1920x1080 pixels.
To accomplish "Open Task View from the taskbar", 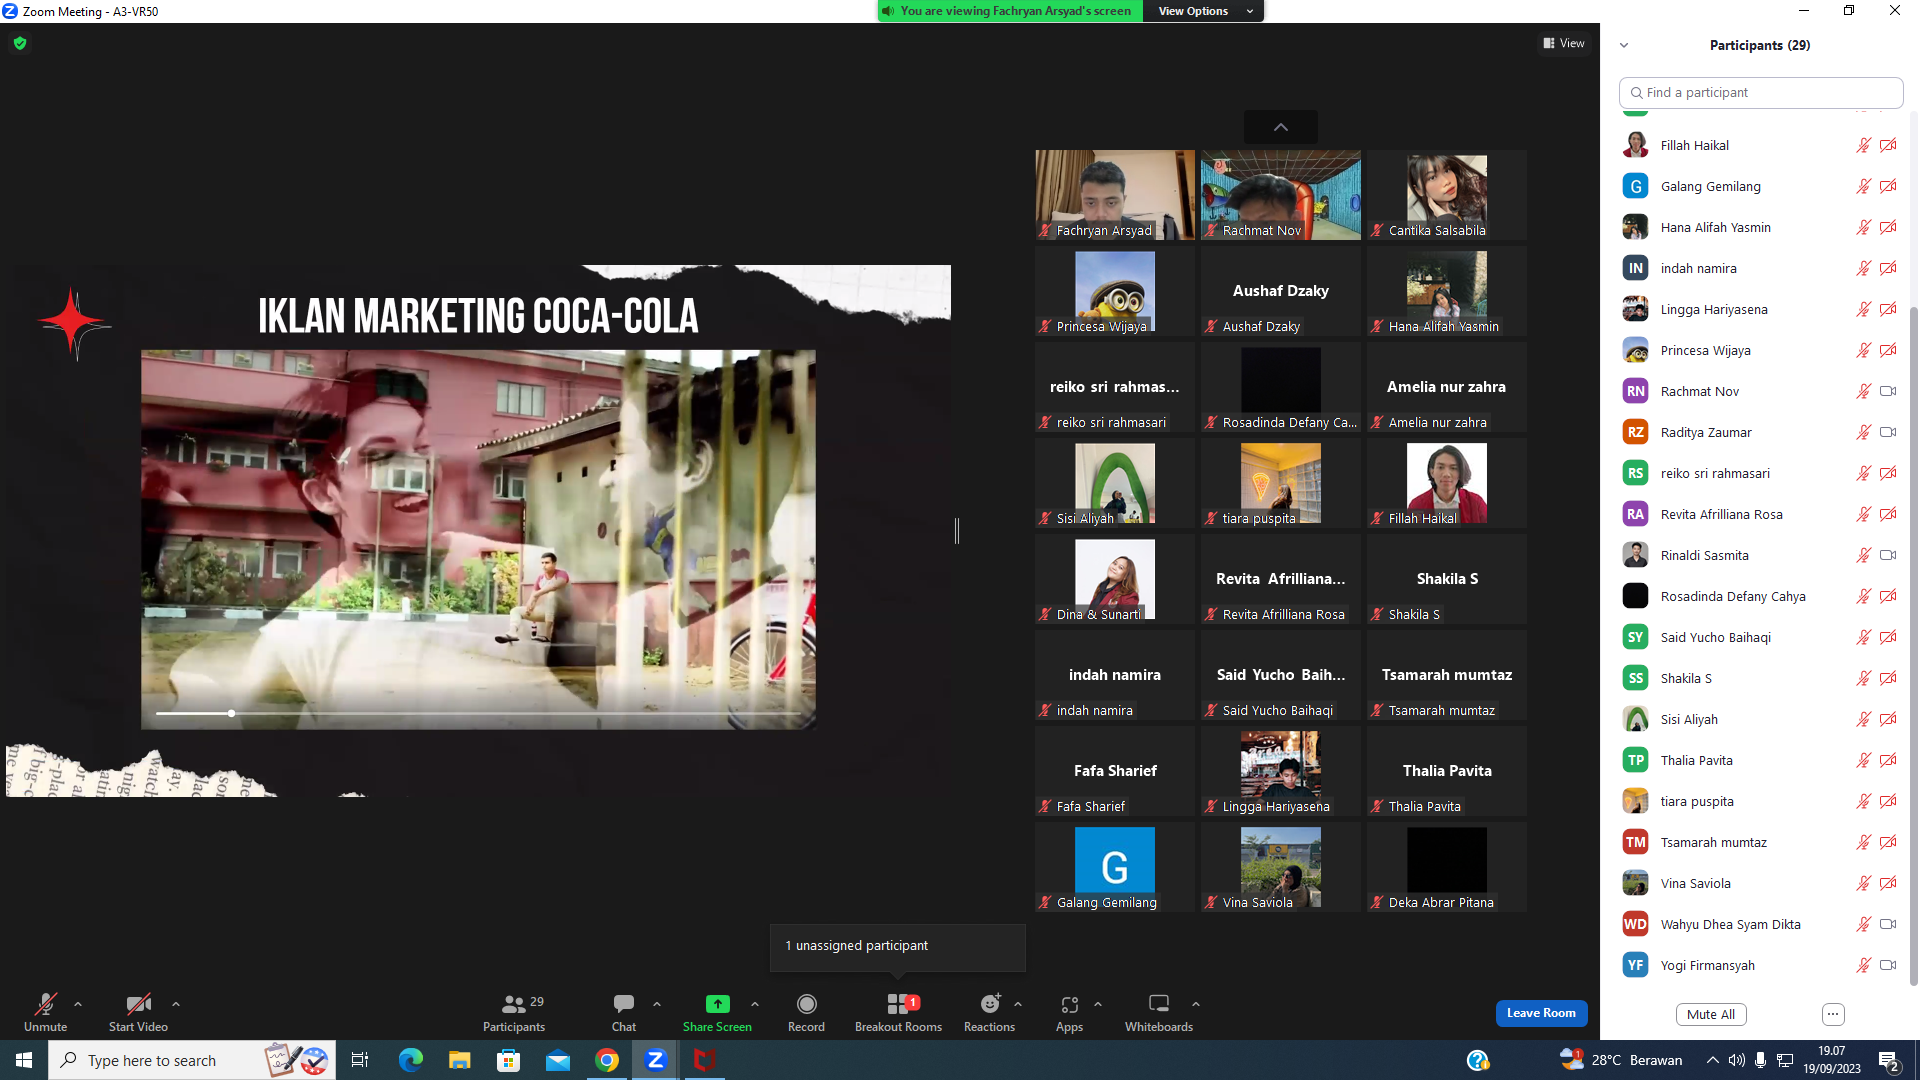I will pos(360,1060).
